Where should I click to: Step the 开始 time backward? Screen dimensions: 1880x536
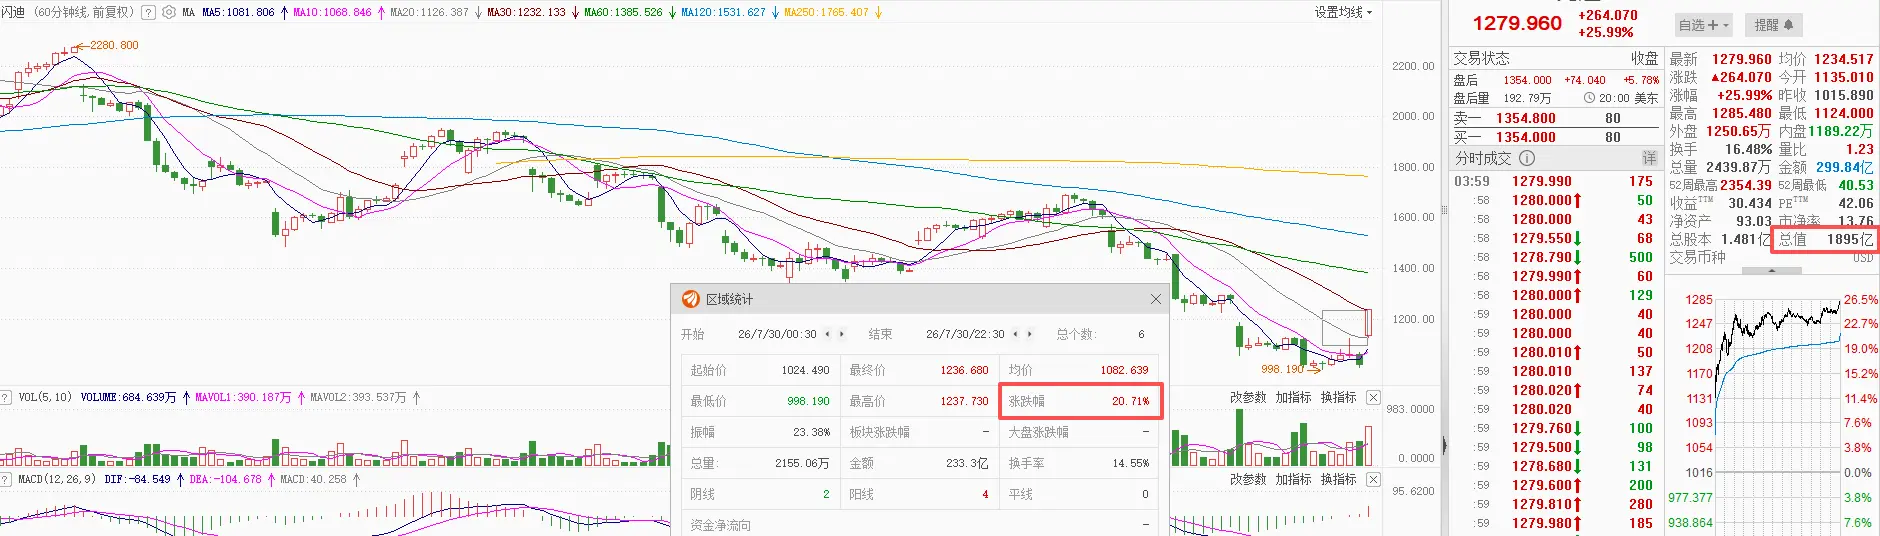click(x=827, y=334)
